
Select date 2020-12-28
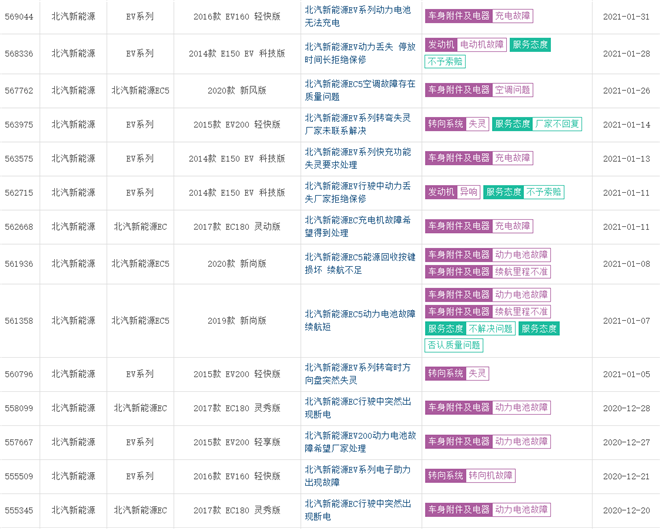click(626, 408)
